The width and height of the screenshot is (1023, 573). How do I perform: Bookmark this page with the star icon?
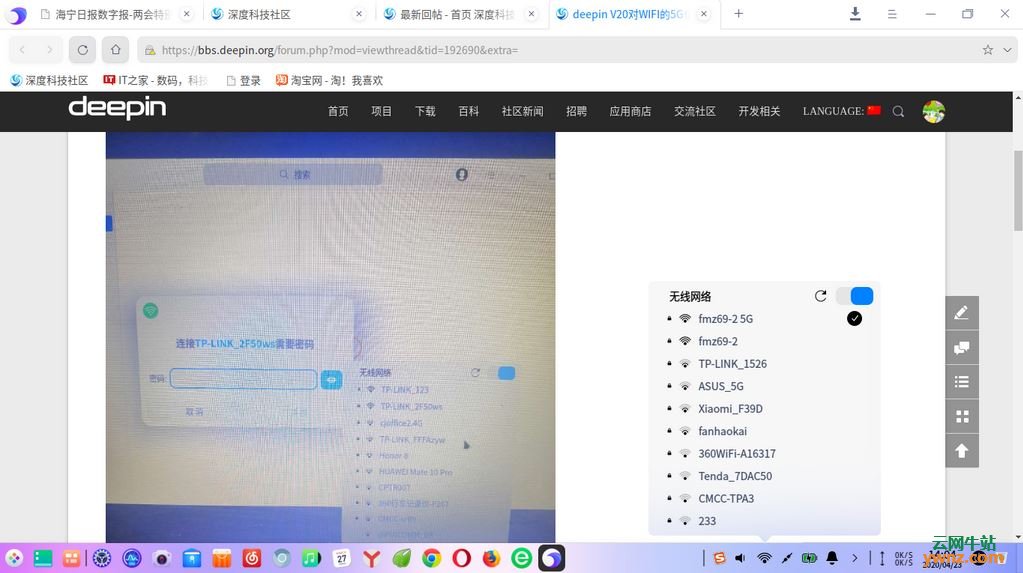[x=988, y=50]
